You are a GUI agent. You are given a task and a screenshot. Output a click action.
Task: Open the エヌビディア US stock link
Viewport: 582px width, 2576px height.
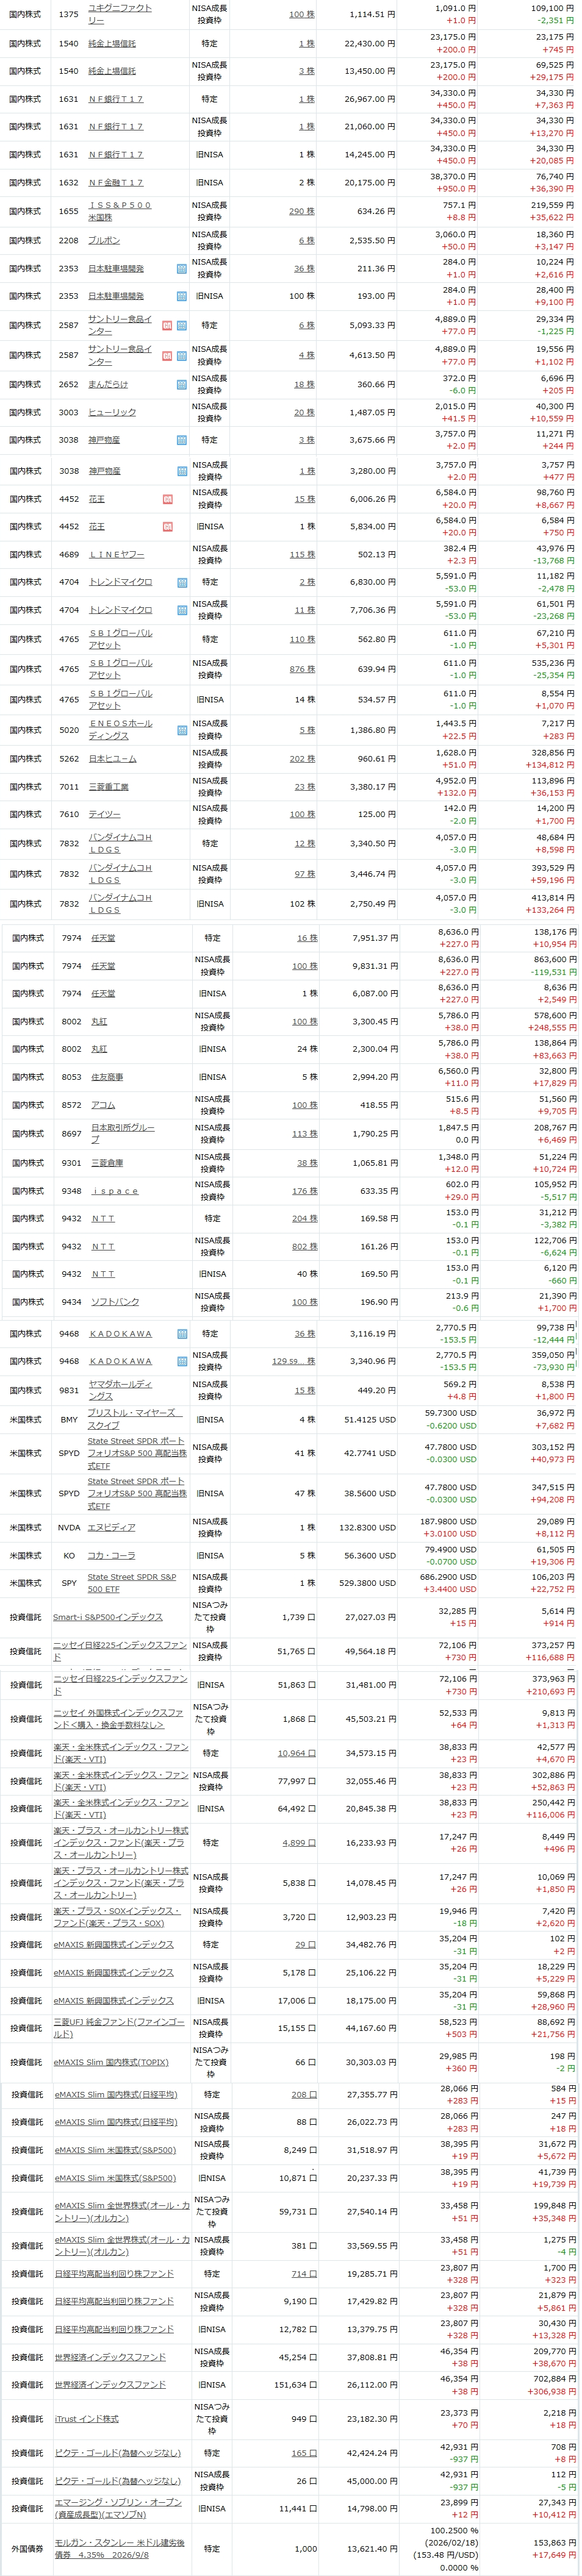click(111, 1527)
